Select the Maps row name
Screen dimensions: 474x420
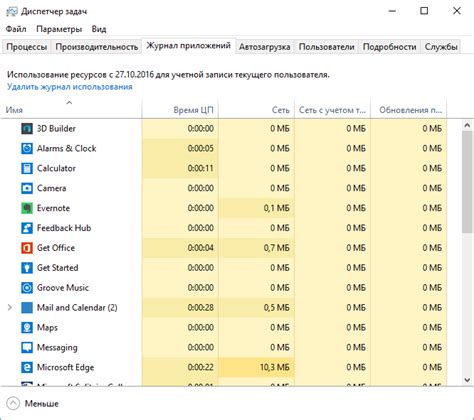[47, 327]
